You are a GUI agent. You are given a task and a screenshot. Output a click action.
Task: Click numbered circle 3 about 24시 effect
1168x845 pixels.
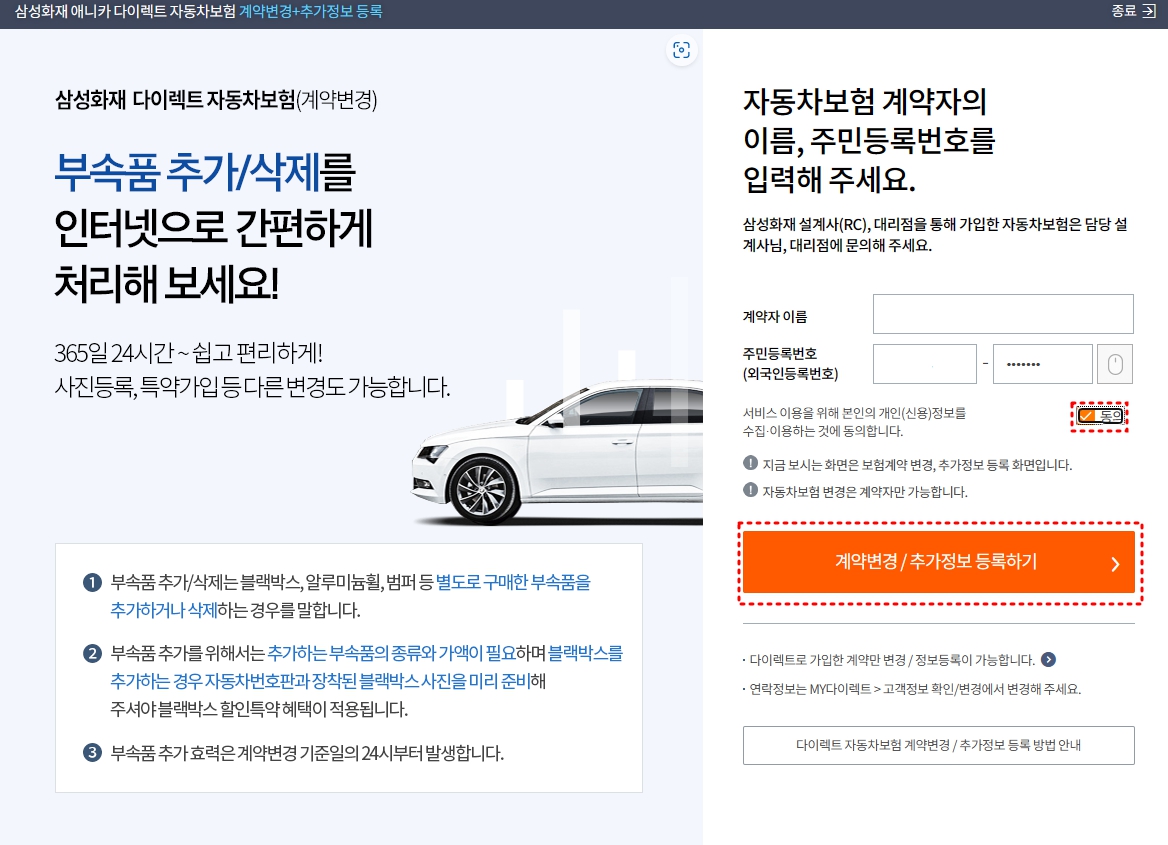tap(92, 752)
